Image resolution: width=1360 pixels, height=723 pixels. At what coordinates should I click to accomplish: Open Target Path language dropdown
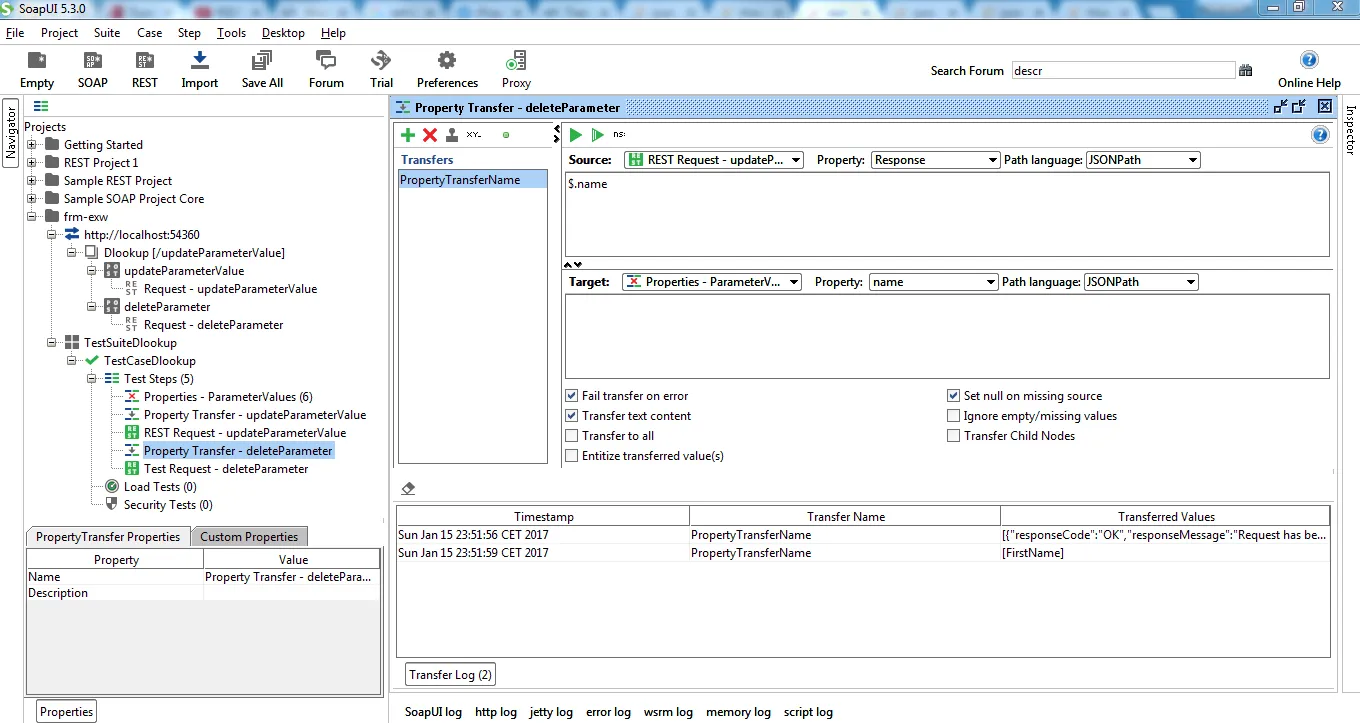(1141, 282)
